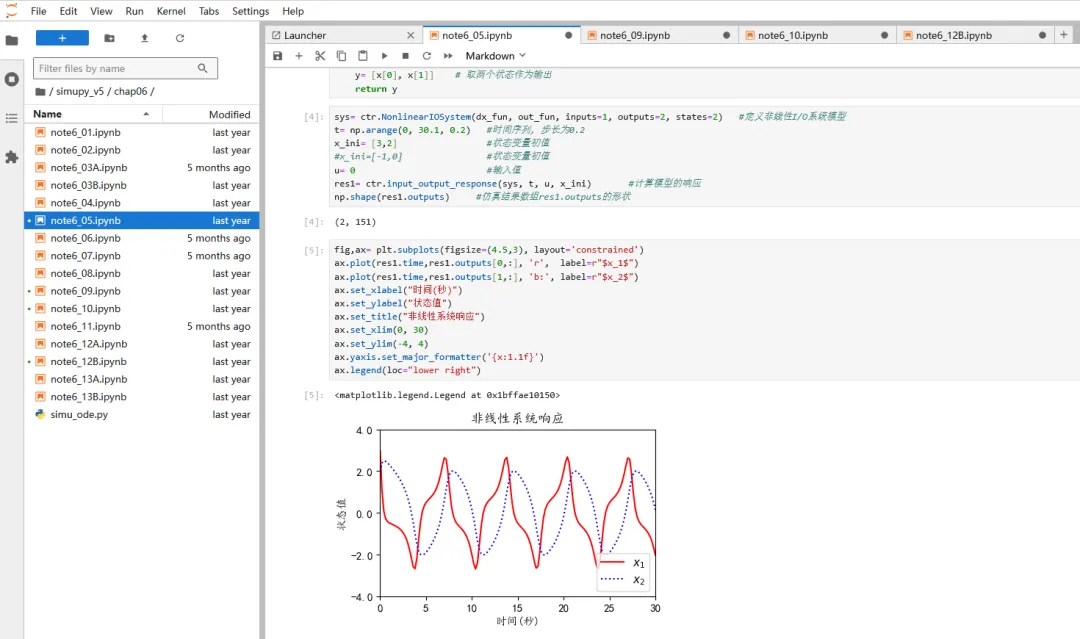Open the Table of Contents panel
The height and width of the screenshot is (639, 1080).
pyautogui.click(x=12, y=118)
